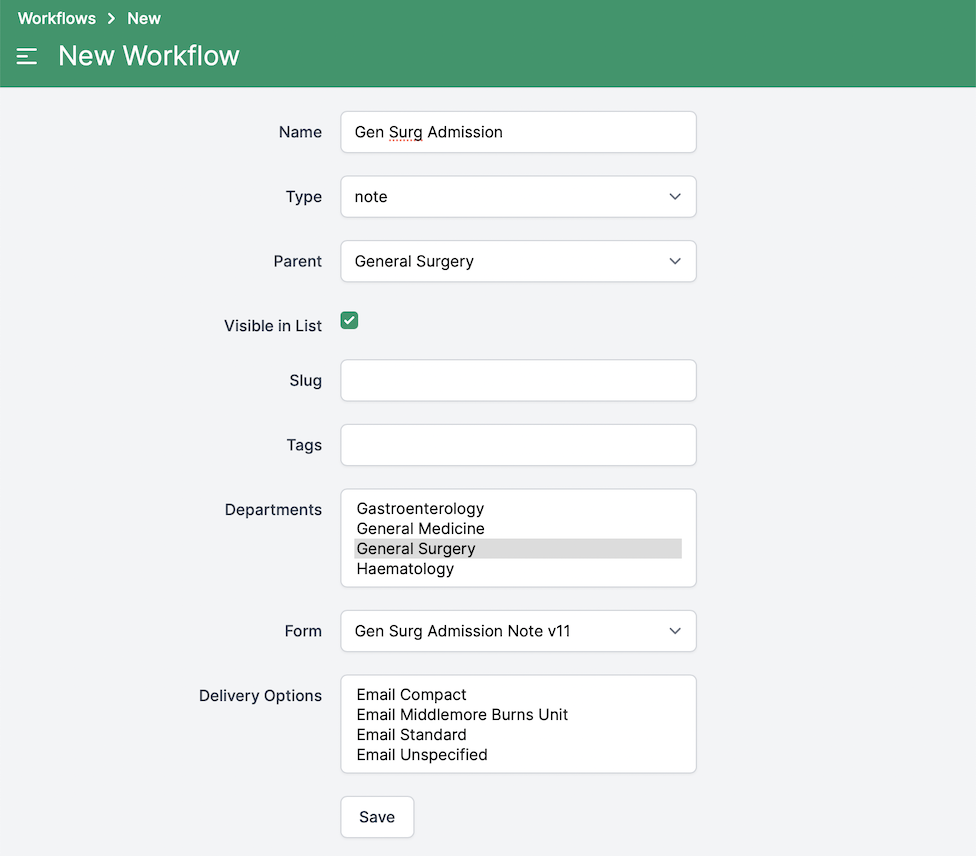Select Gastroenterology in Departments list

pos(420,509)
